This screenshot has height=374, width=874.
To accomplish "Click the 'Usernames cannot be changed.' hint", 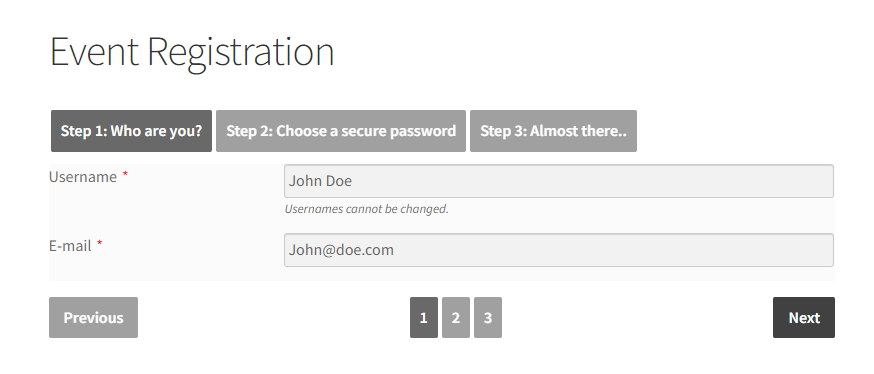I will pos(366,210).
